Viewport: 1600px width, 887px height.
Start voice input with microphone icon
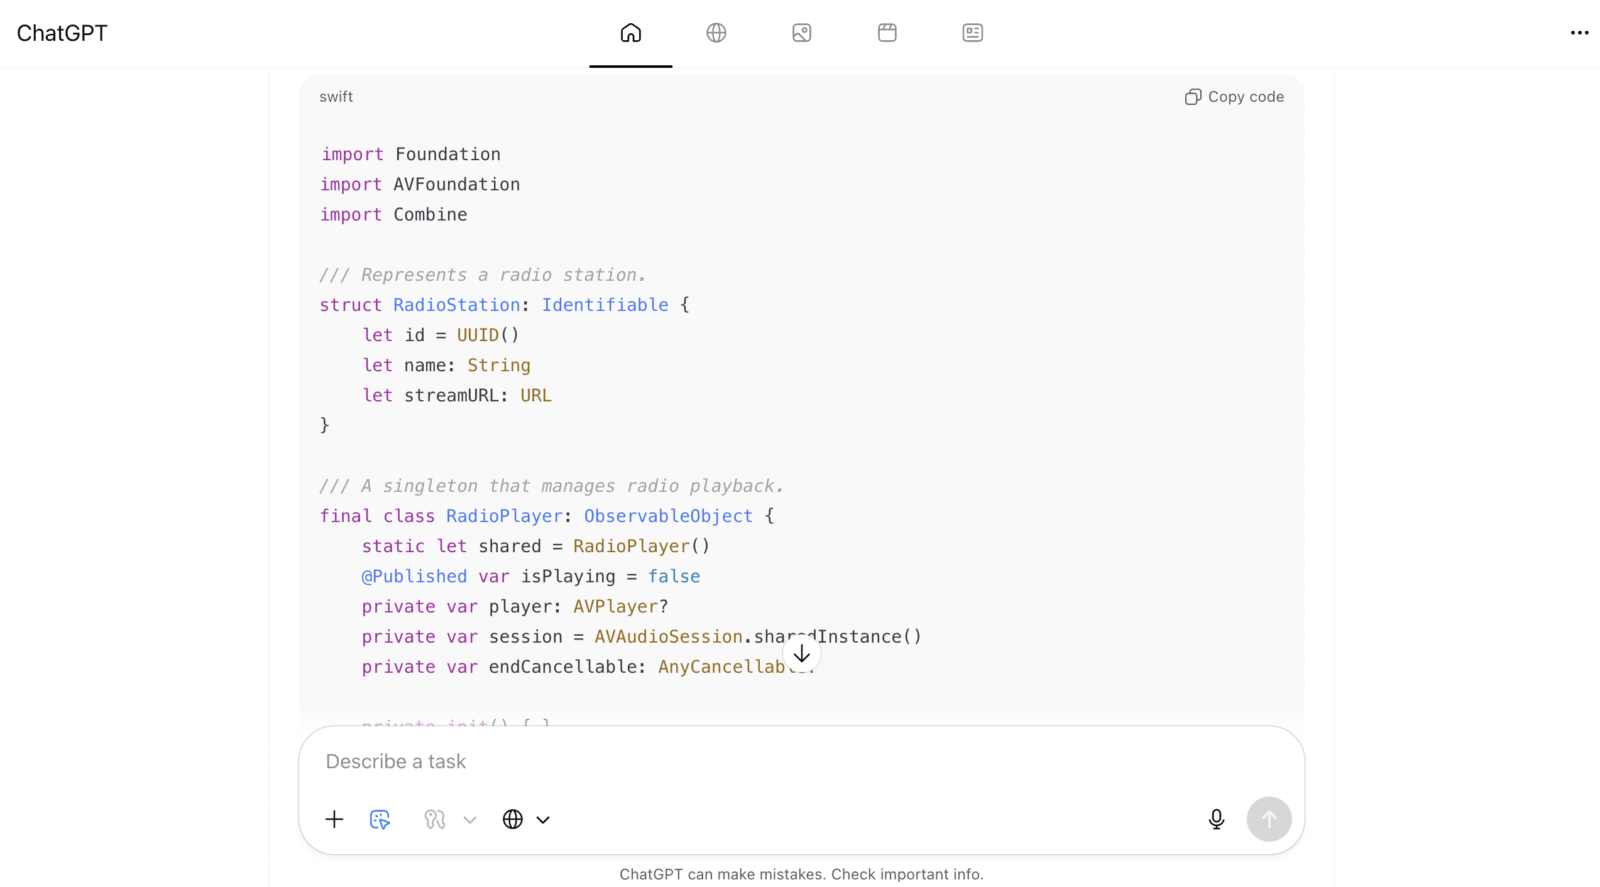coord(1216,819)
